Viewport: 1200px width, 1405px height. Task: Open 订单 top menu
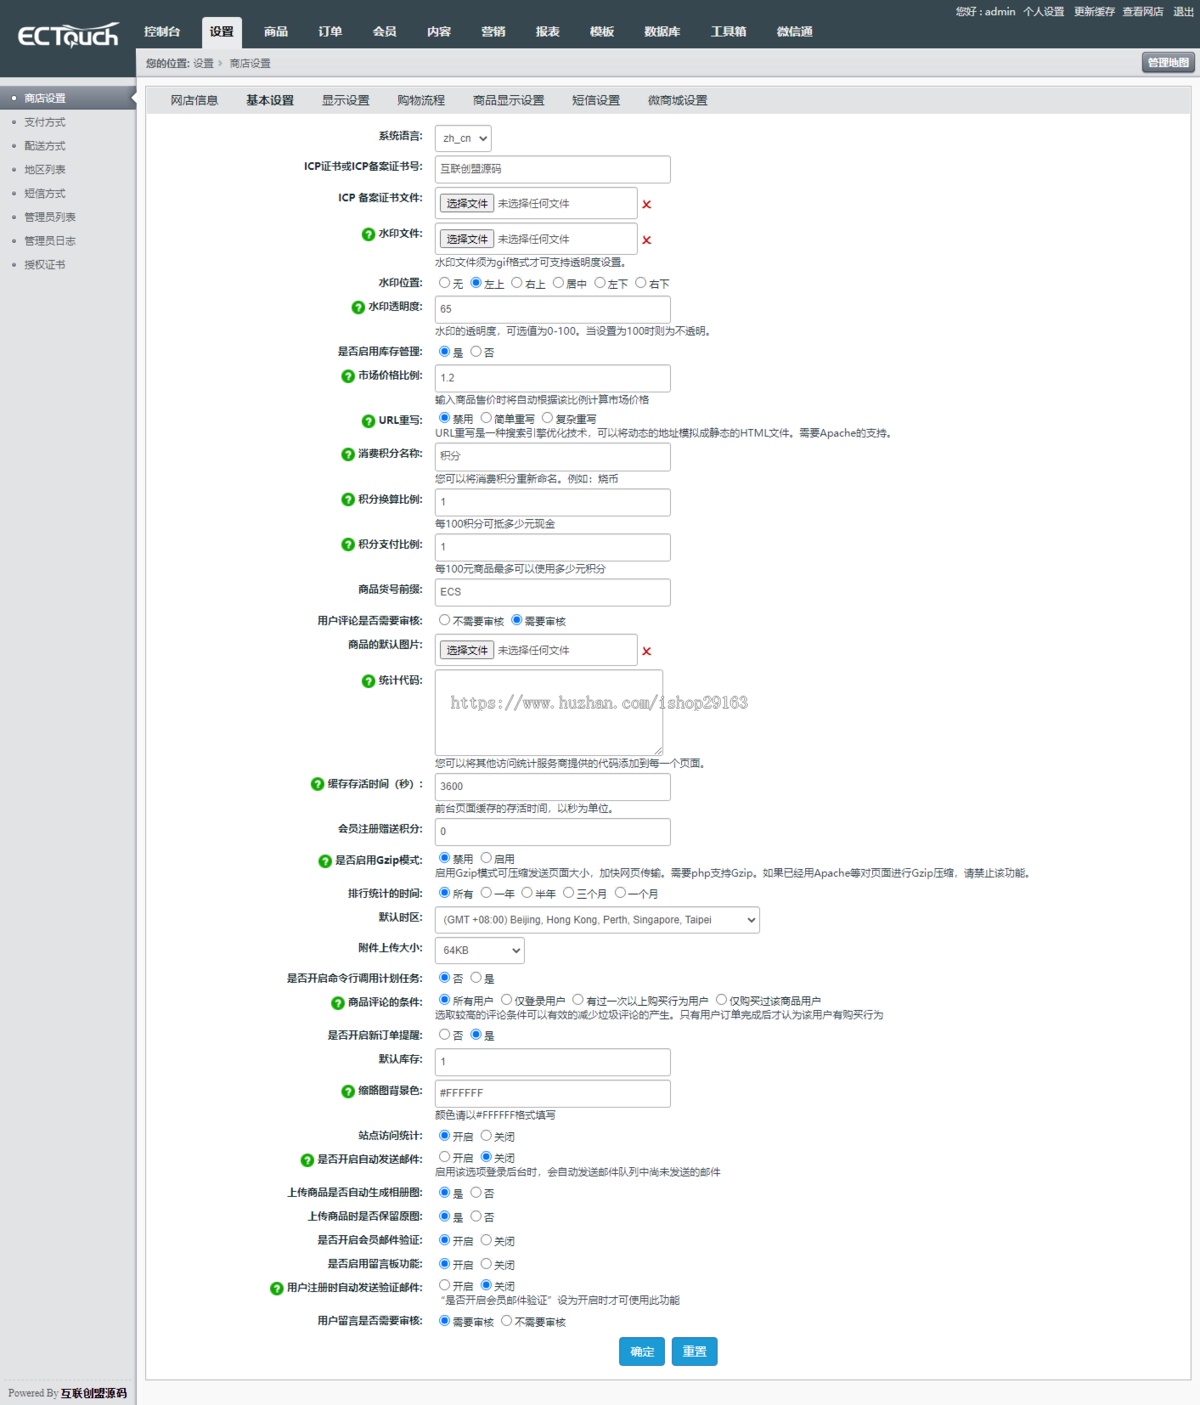(x=330, y=32)
